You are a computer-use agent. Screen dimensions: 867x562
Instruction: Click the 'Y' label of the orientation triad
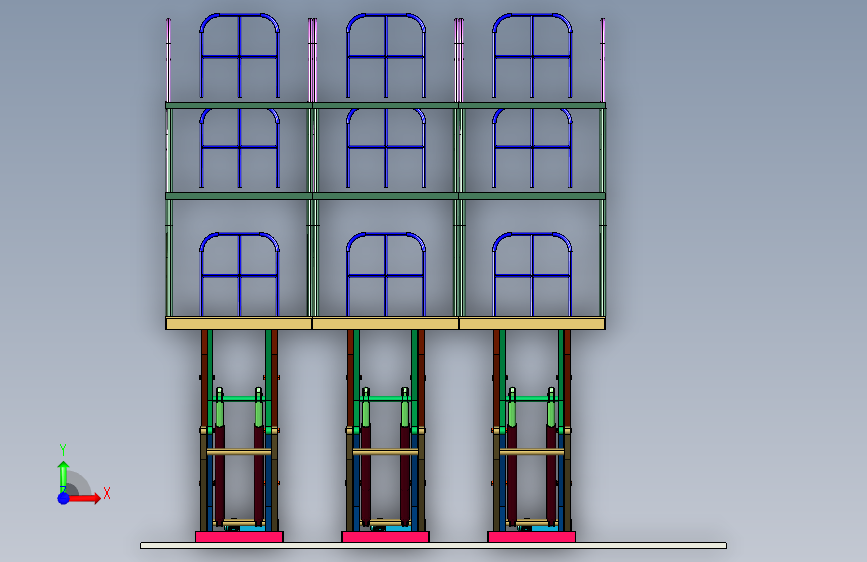click(63, 450)
